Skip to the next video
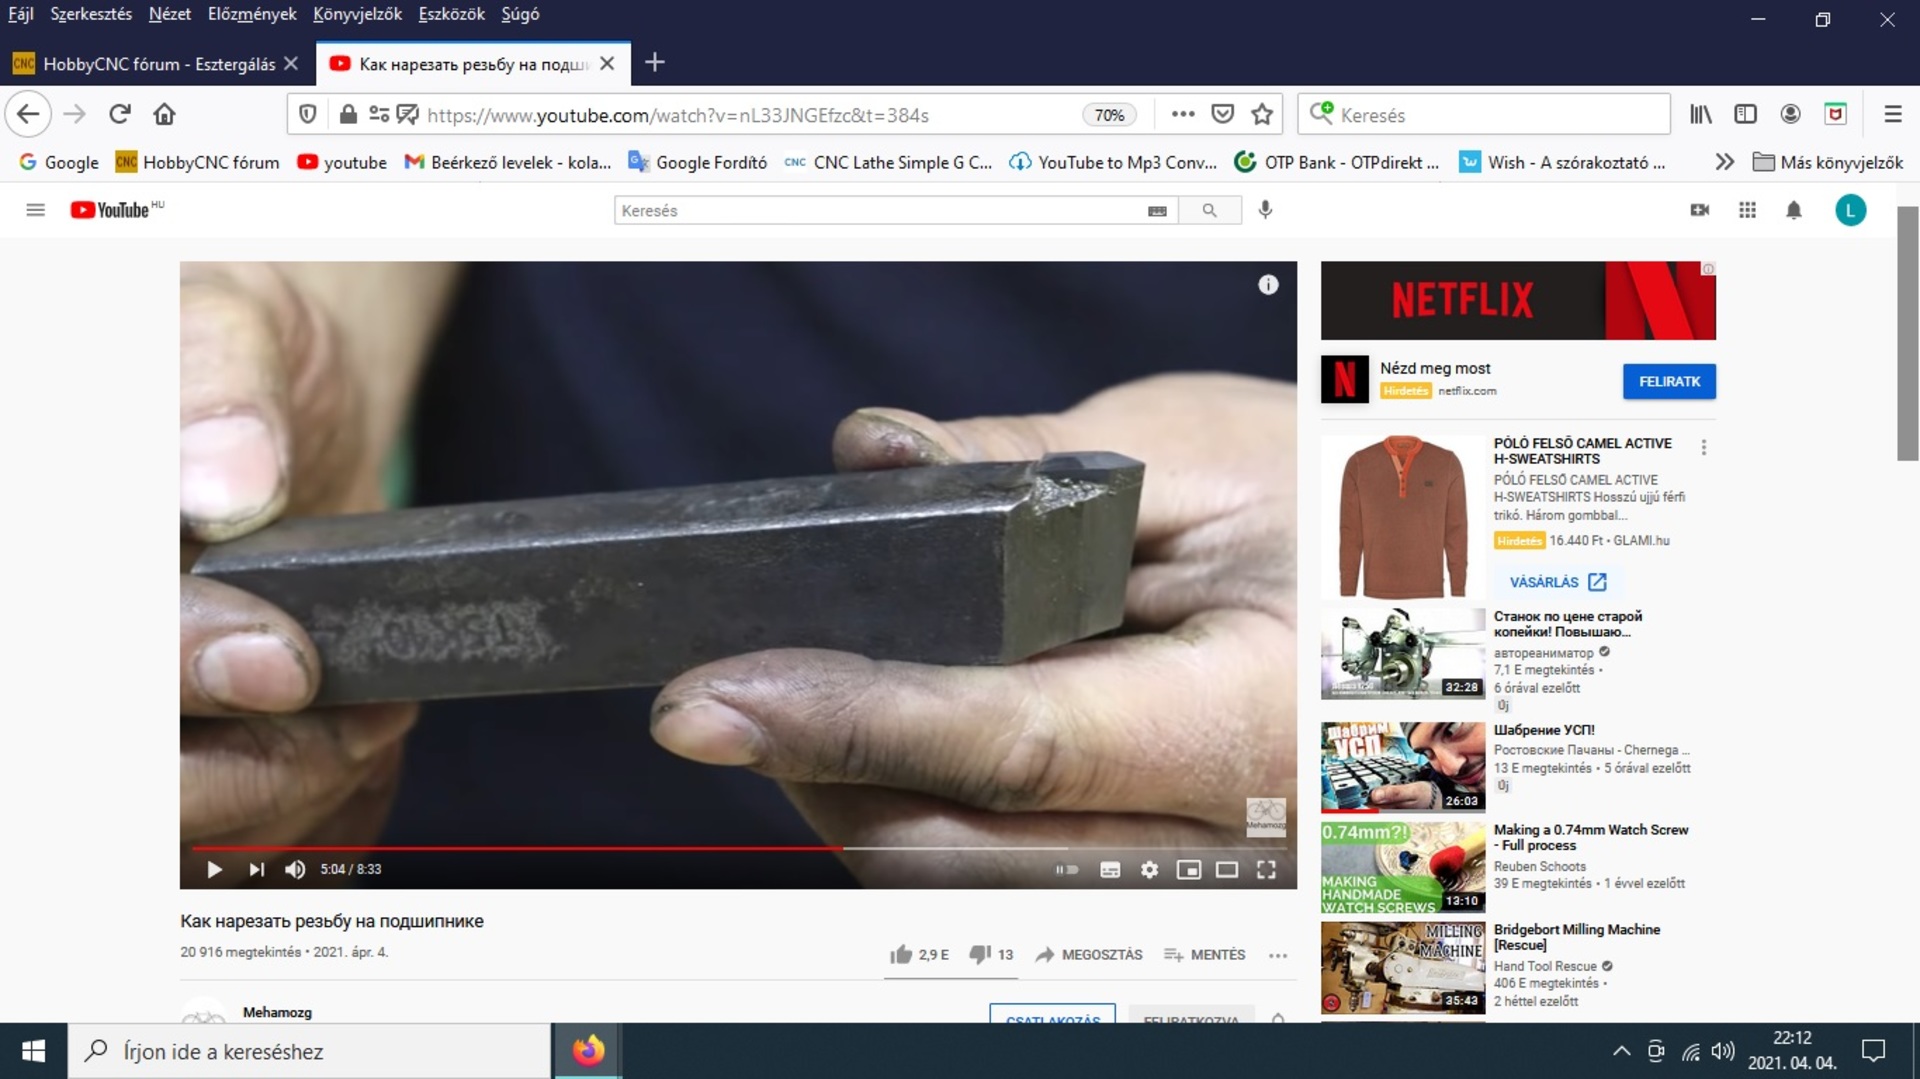The width and height of the screenshot is (1920, 1079). [257, 869]
